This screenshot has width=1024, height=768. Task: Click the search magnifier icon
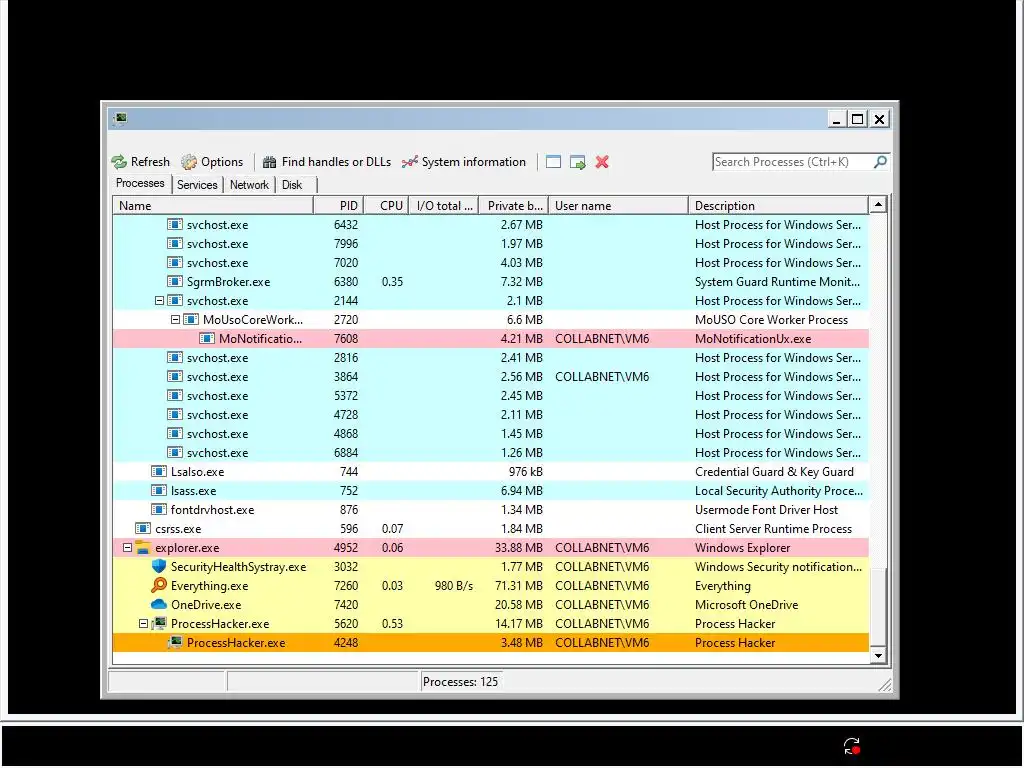pos(880,161)
